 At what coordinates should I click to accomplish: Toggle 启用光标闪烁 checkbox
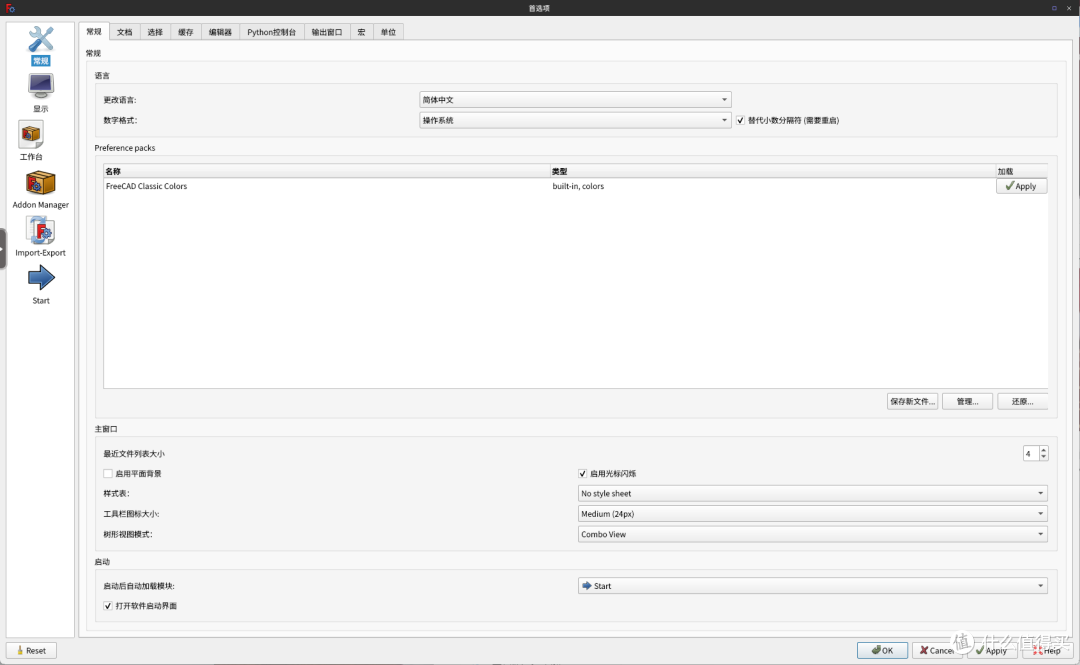point(583,473)
